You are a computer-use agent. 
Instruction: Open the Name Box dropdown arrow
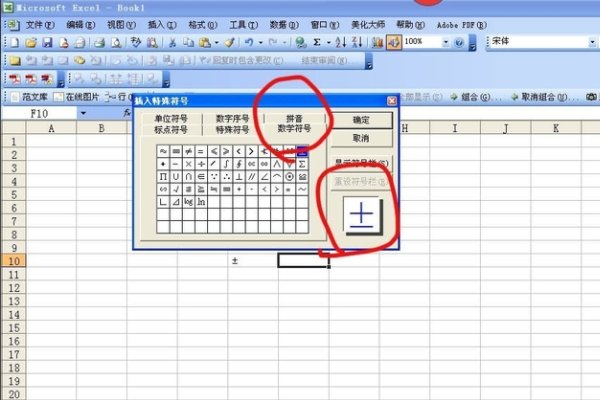pos(83,113)
